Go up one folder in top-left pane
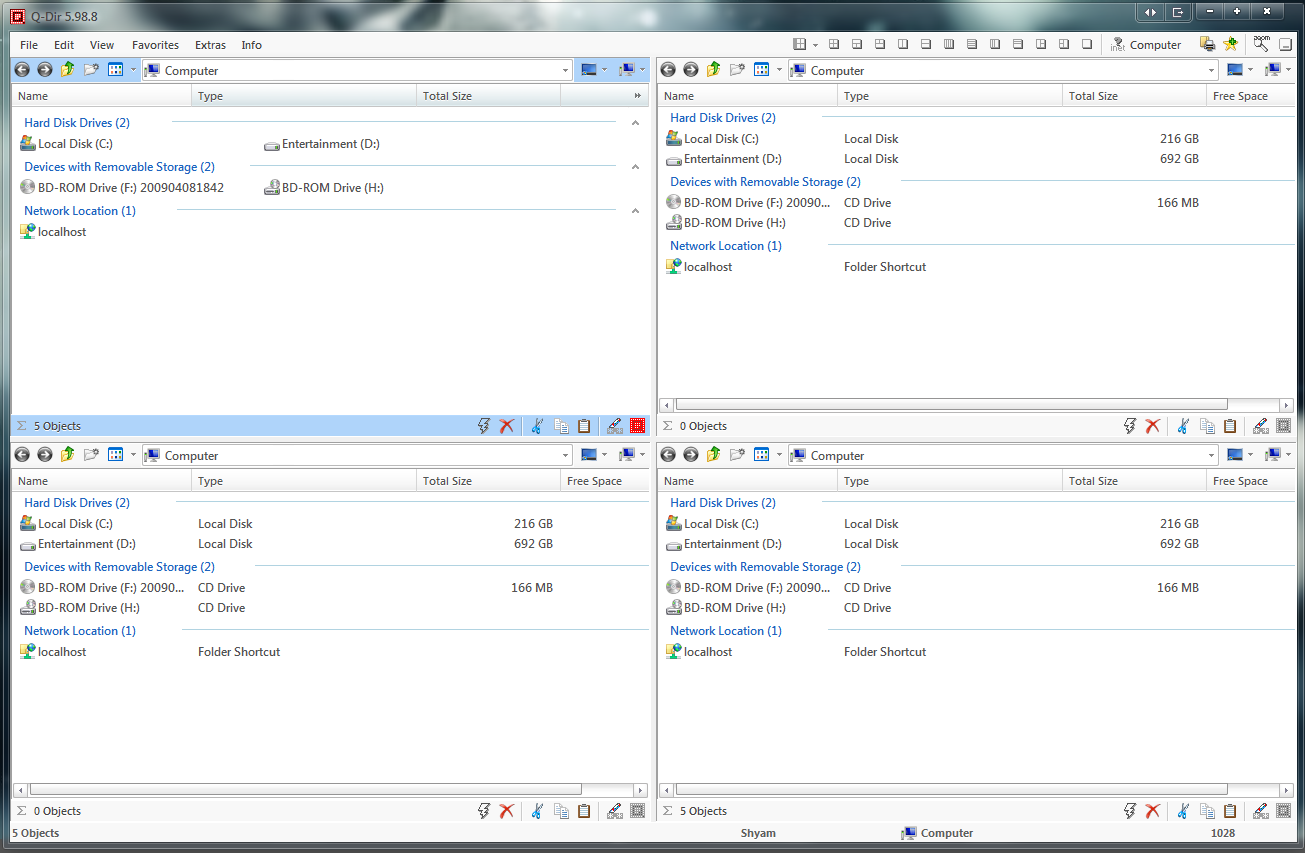1305x853 pixels. [68, 70]
